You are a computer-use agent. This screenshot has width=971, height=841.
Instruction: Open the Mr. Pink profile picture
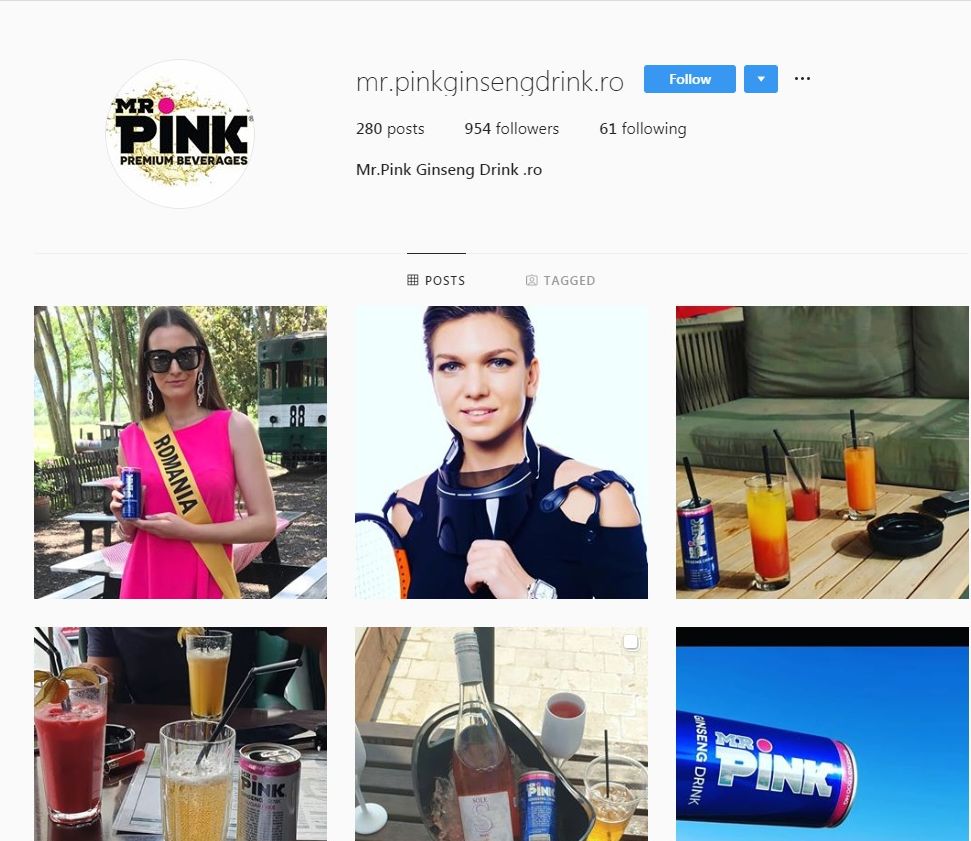(180, 134)
